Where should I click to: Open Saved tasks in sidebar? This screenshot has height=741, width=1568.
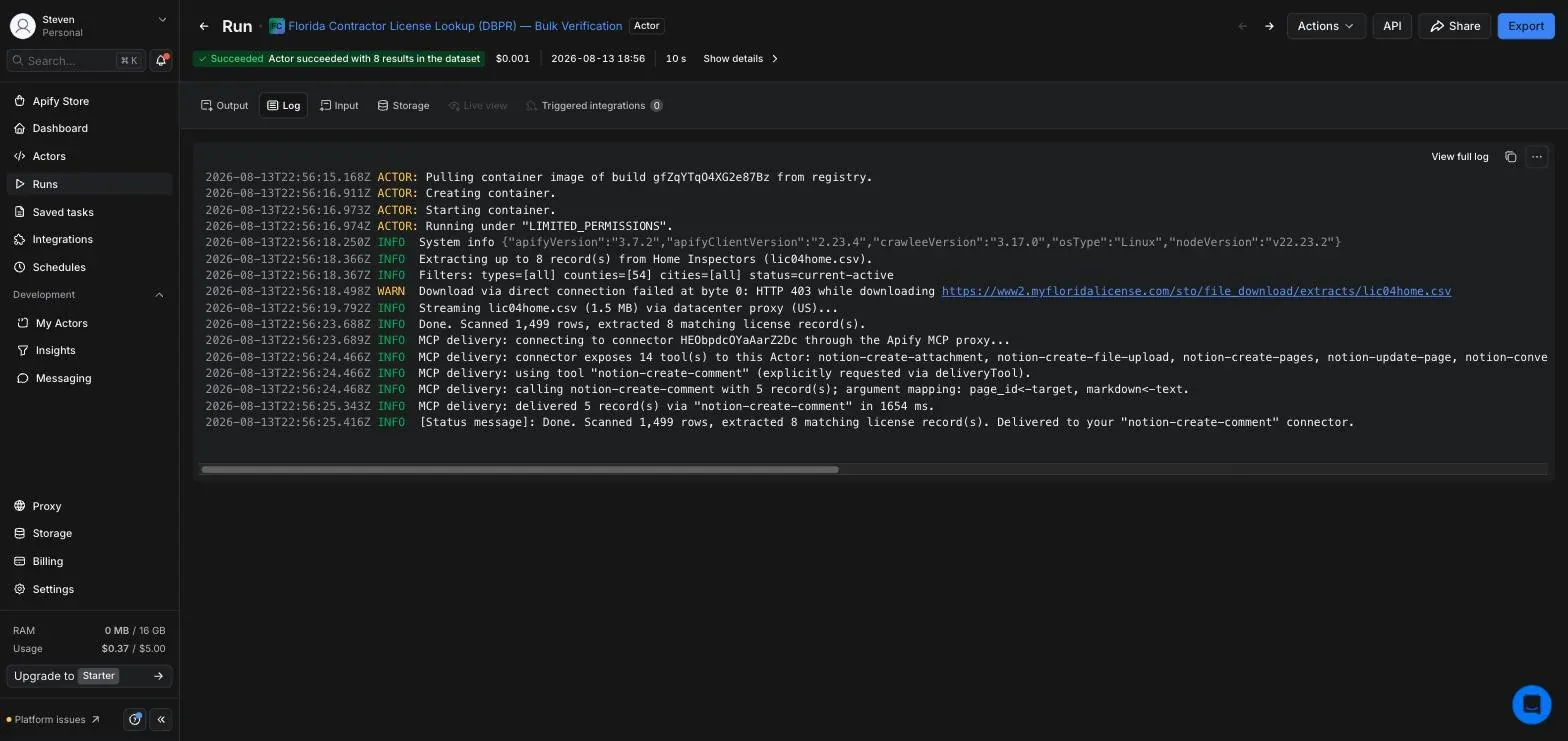point(89,212)
